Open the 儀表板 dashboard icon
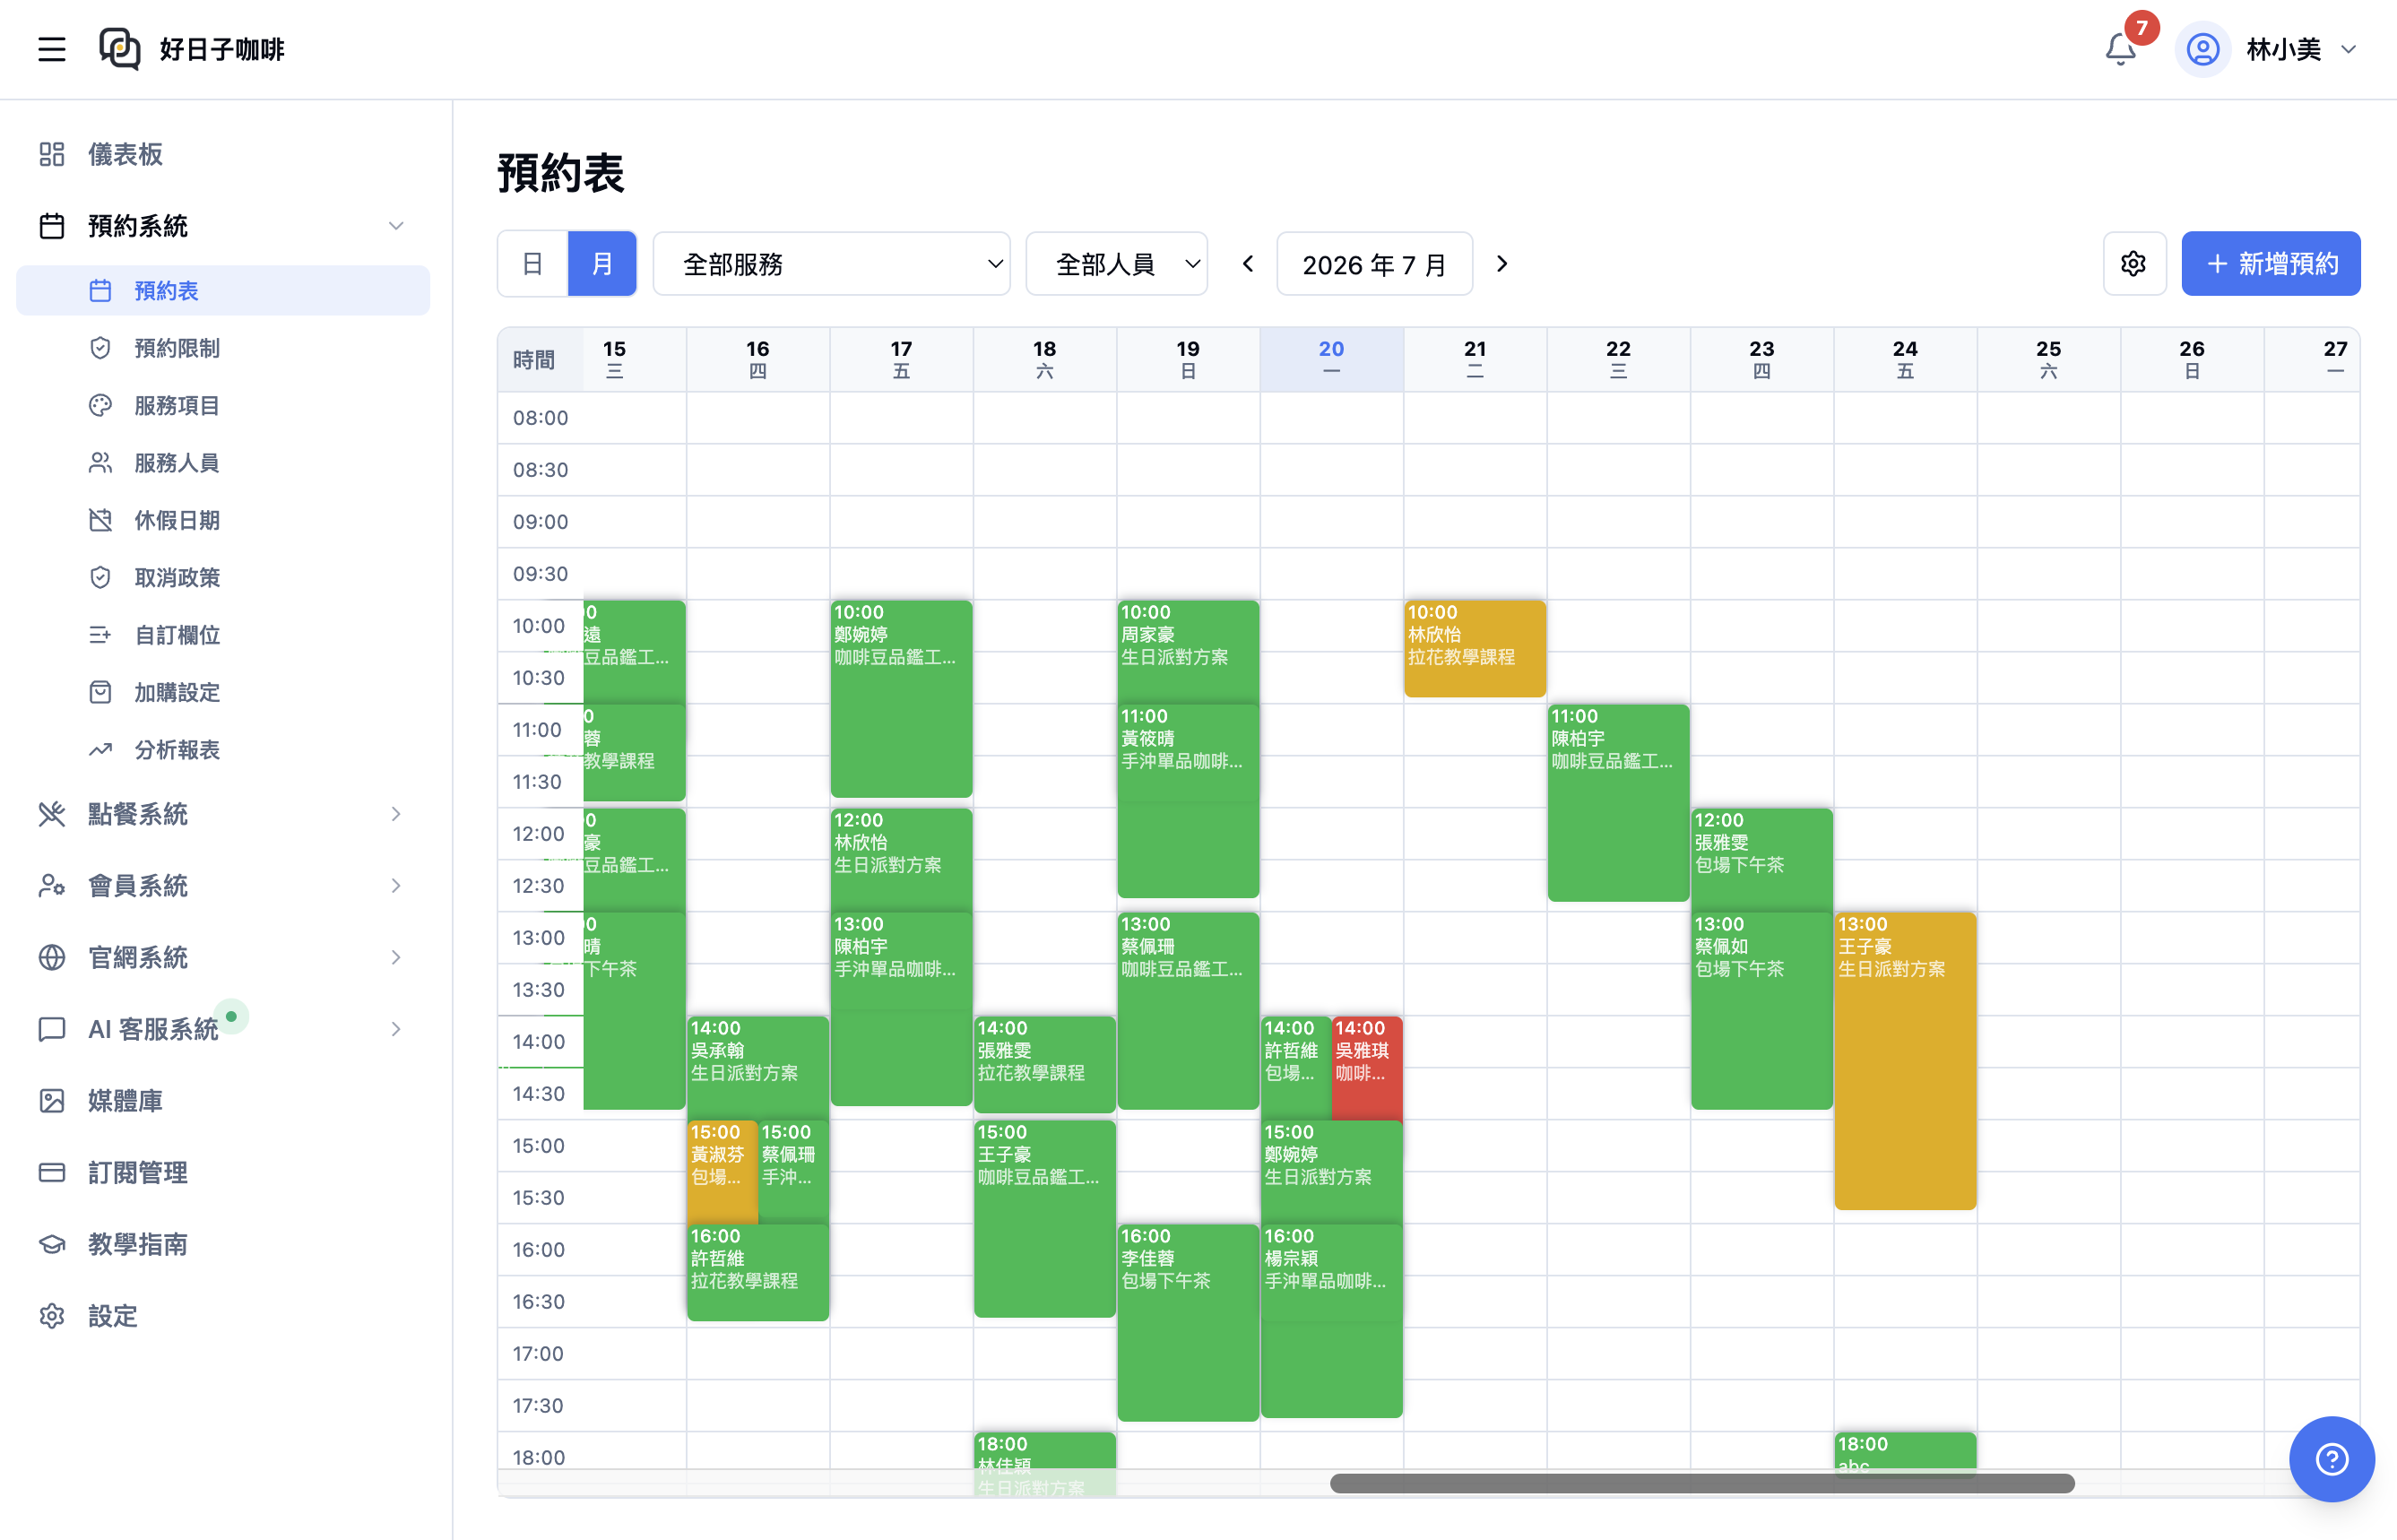This screenshot has width=2397, height=1540. (x=52, y=154)
